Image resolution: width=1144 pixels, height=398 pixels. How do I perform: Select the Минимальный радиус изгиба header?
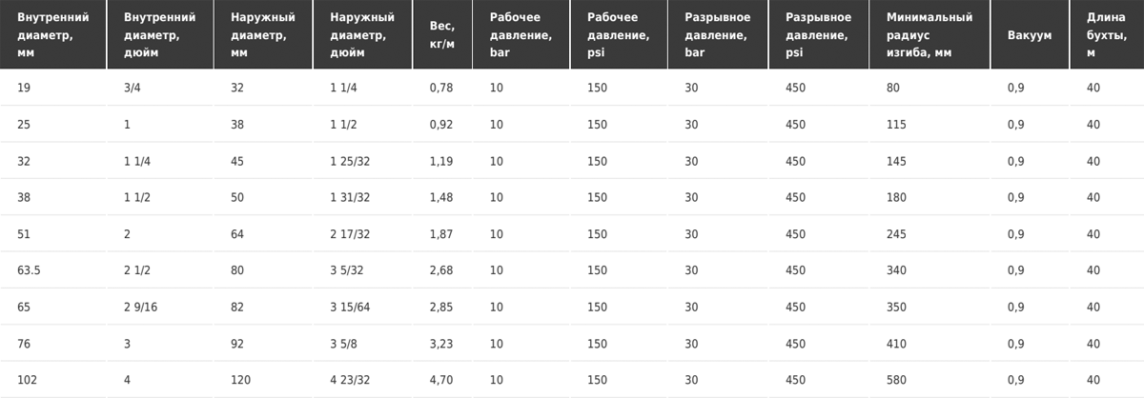(x=930, y=35)
